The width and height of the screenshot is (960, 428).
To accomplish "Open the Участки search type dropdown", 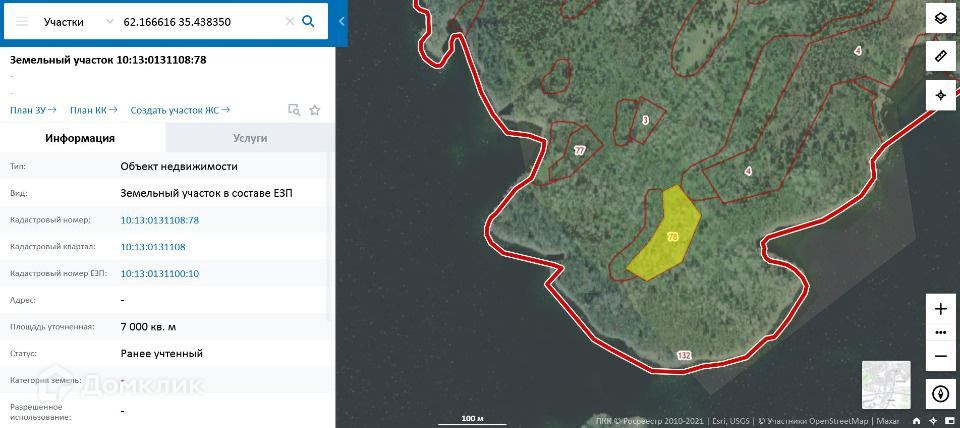I will (x=78, y=21).
